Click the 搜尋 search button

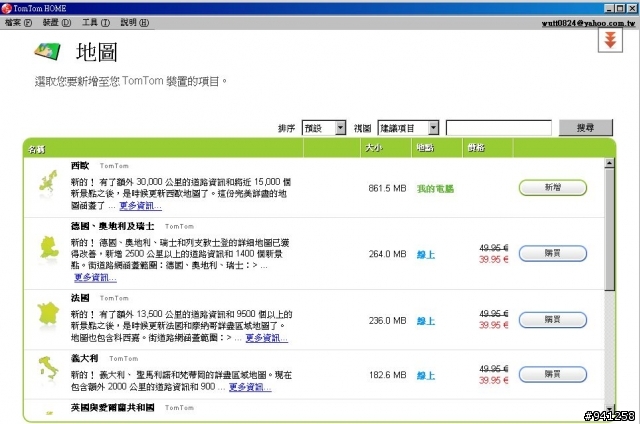[x=585, y=128]
